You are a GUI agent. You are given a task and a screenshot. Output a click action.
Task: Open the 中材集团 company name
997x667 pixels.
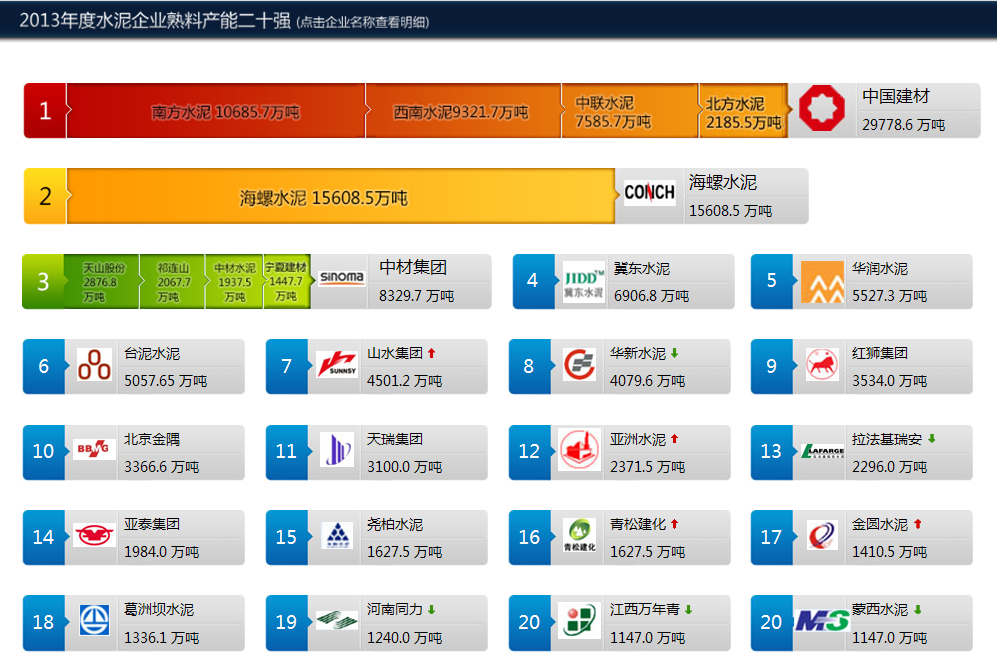click(413, 267)
